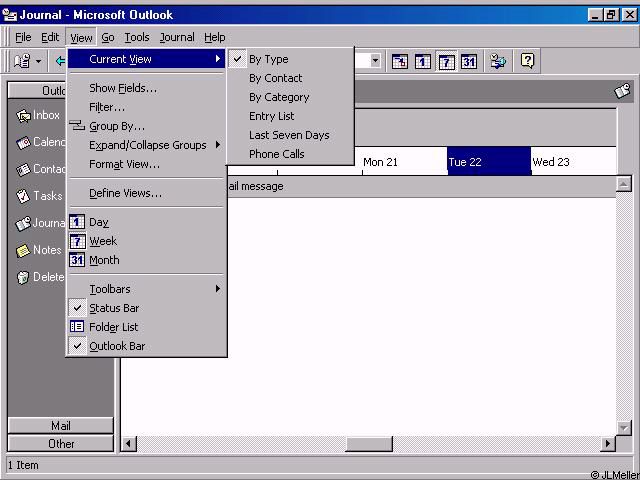Select the By Type view

[x=290, y=59]
